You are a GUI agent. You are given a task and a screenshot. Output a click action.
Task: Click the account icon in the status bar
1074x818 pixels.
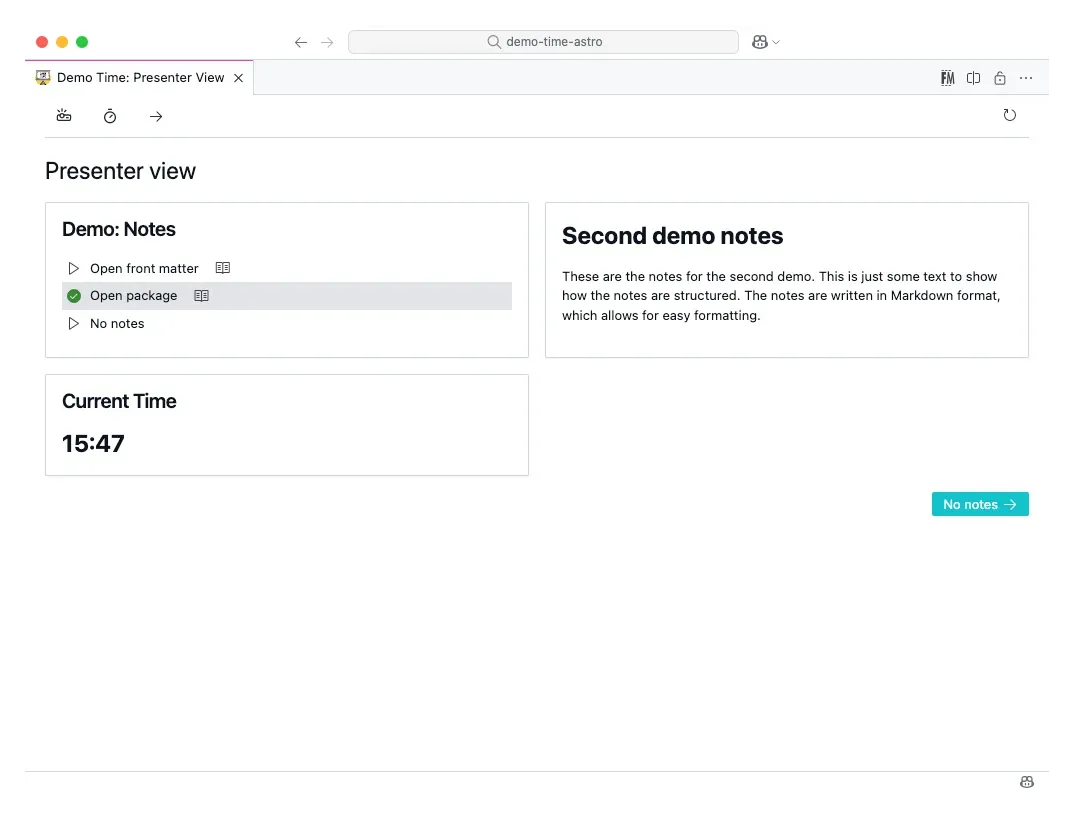(1026, 781)
